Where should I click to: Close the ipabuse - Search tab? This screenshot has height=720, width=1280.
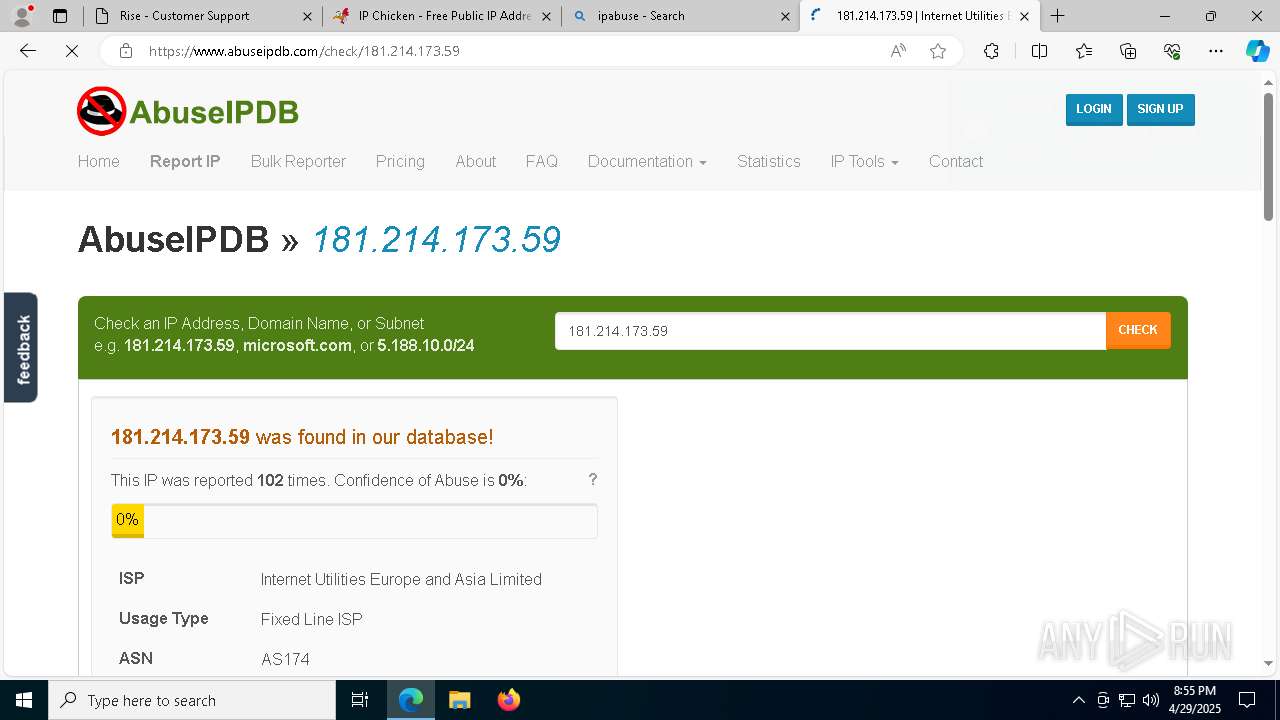pyautogui.click(x=785, y=16)
